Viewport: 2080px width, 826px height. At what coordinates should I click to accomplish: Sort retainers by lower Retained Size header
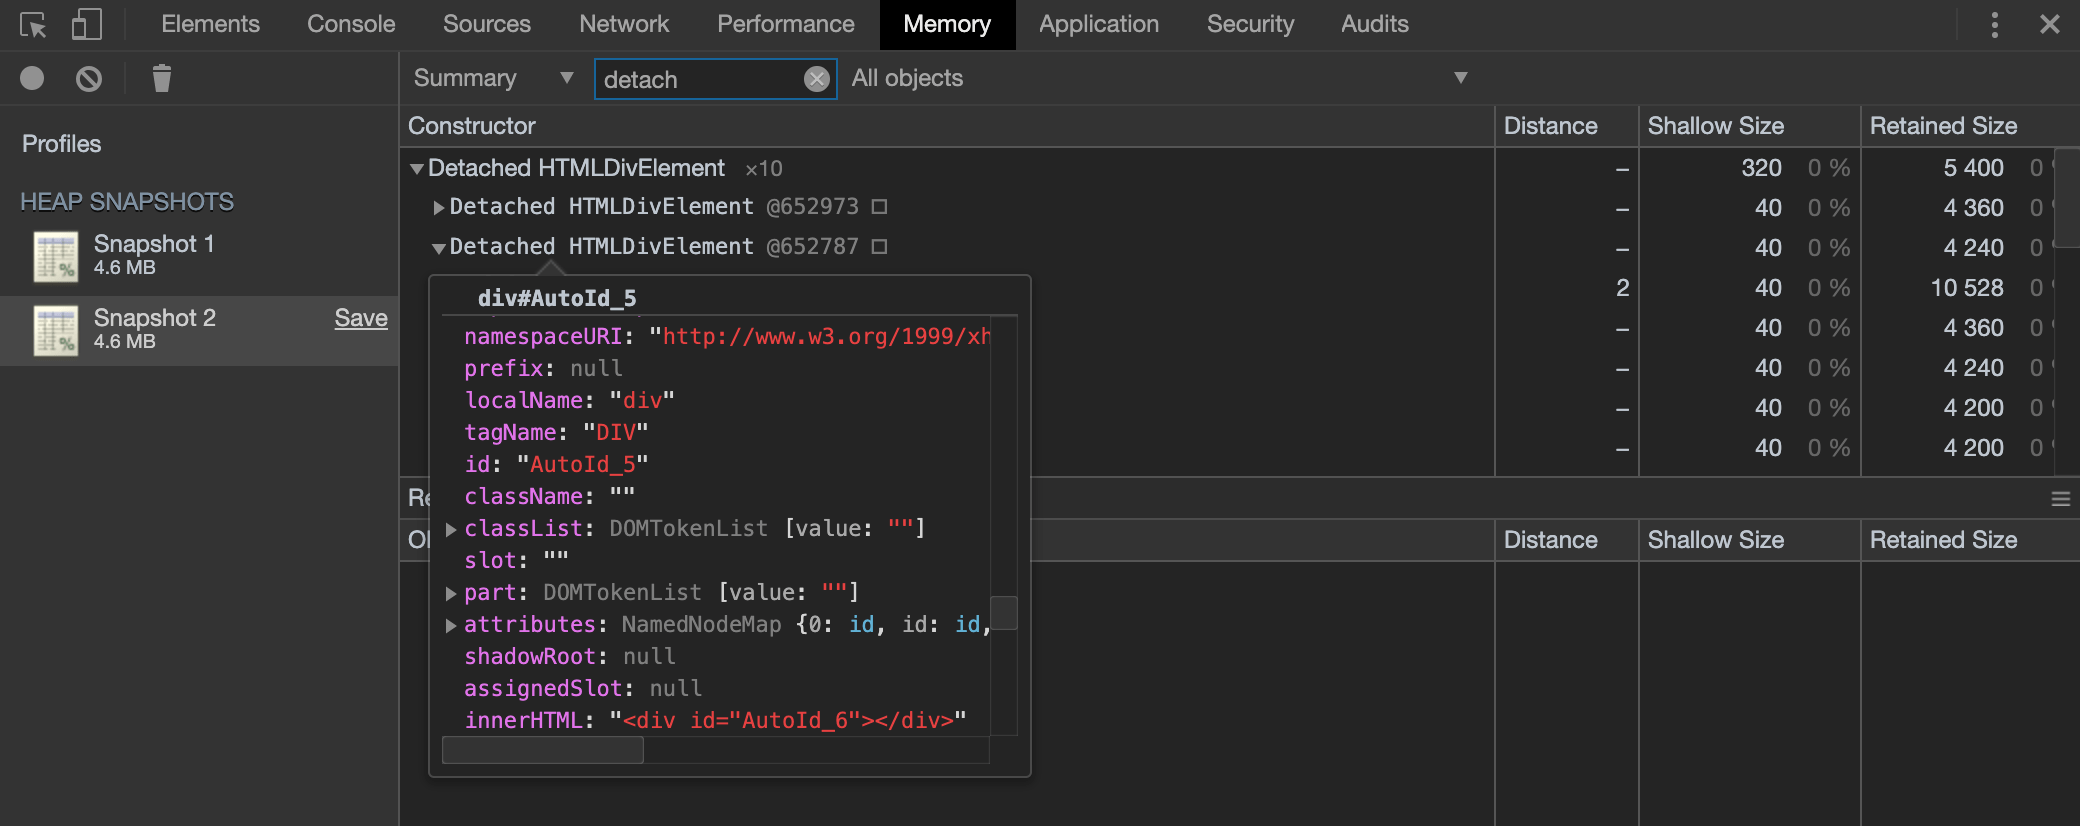pyautogui.click(x=1970, y=540)
